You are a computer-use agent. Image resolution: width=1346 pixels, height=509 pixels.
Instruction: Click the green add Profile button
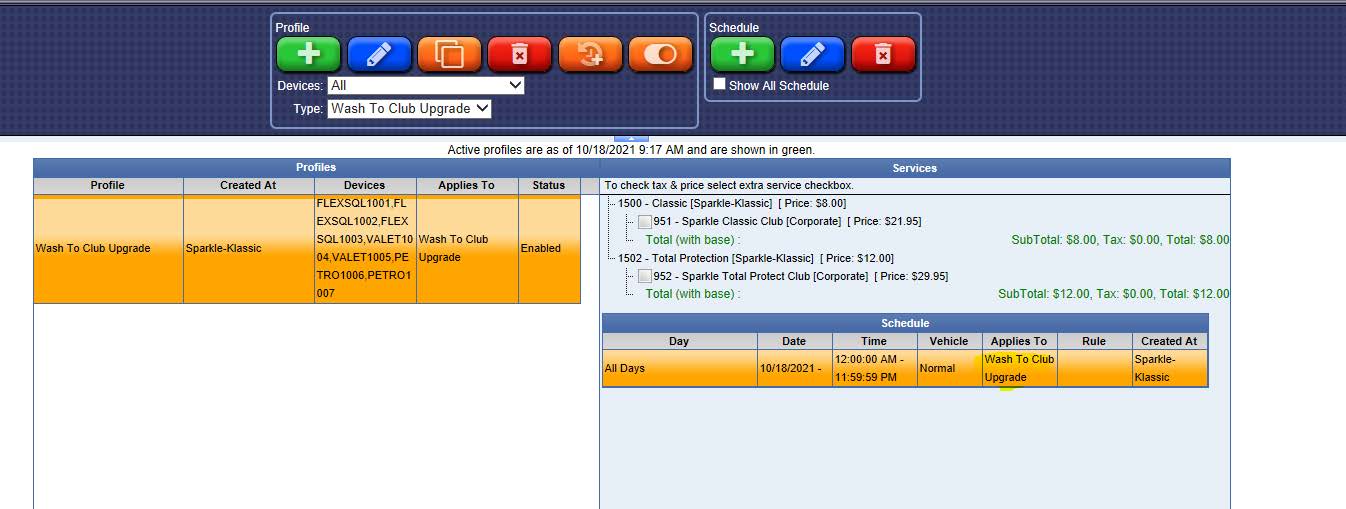point(308,54)
